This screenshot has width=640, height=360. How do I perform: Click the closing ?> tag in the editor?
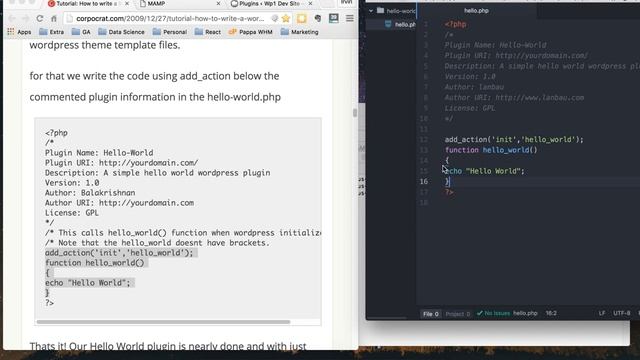click(449, 192)
